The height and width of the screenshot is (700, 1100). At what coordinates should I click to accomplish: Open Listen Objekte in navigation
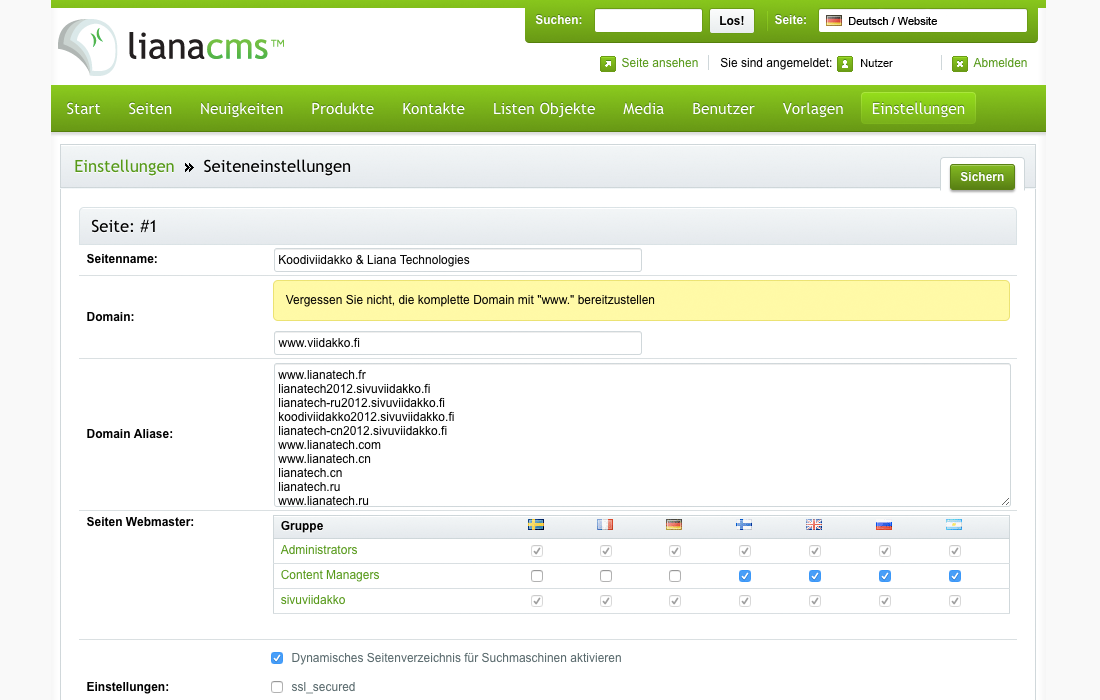(x=544, y=109)
